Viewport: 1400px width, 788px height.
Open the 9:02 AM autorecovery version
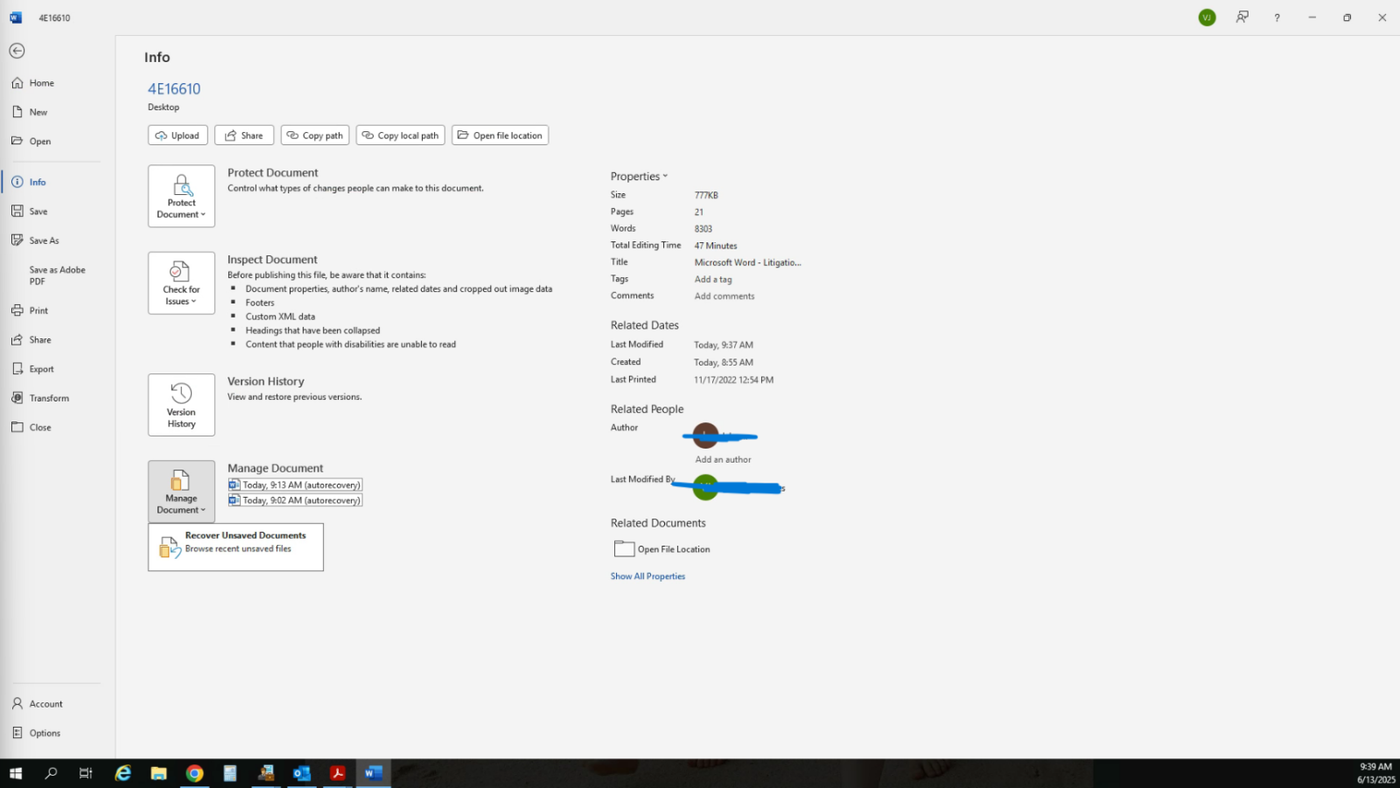pos(295,500)
